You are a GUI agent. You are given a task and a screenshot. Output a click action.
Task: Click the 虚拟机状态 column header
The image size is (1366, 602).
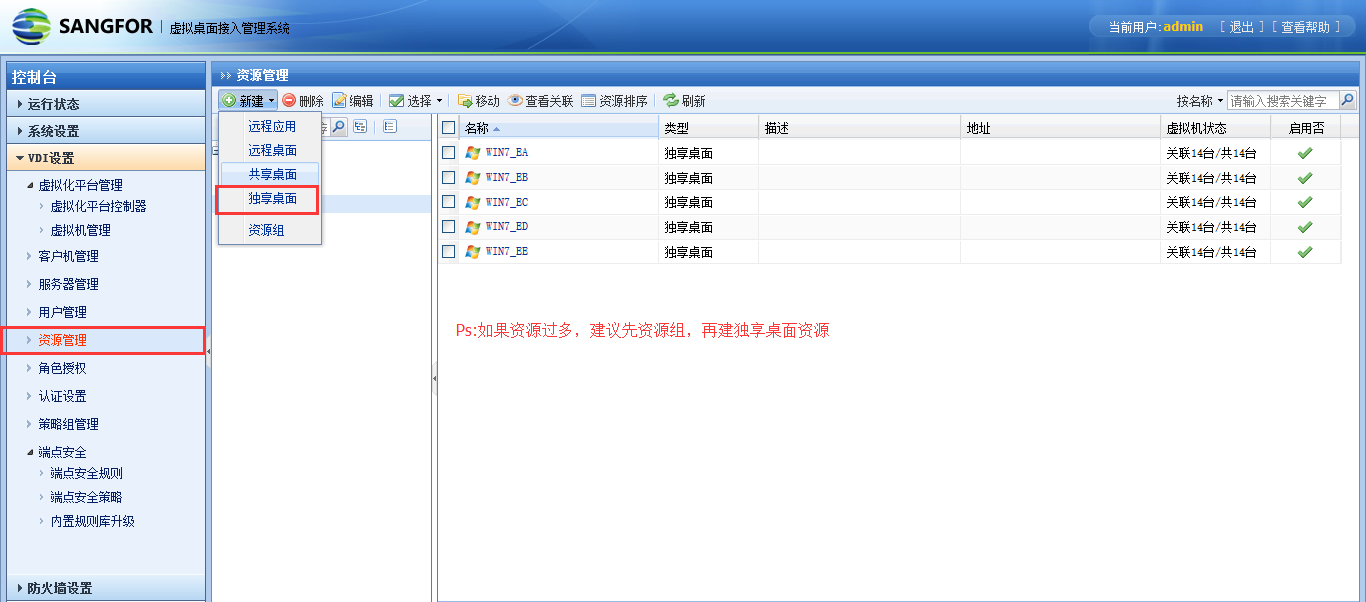(x=1216, y=128)
